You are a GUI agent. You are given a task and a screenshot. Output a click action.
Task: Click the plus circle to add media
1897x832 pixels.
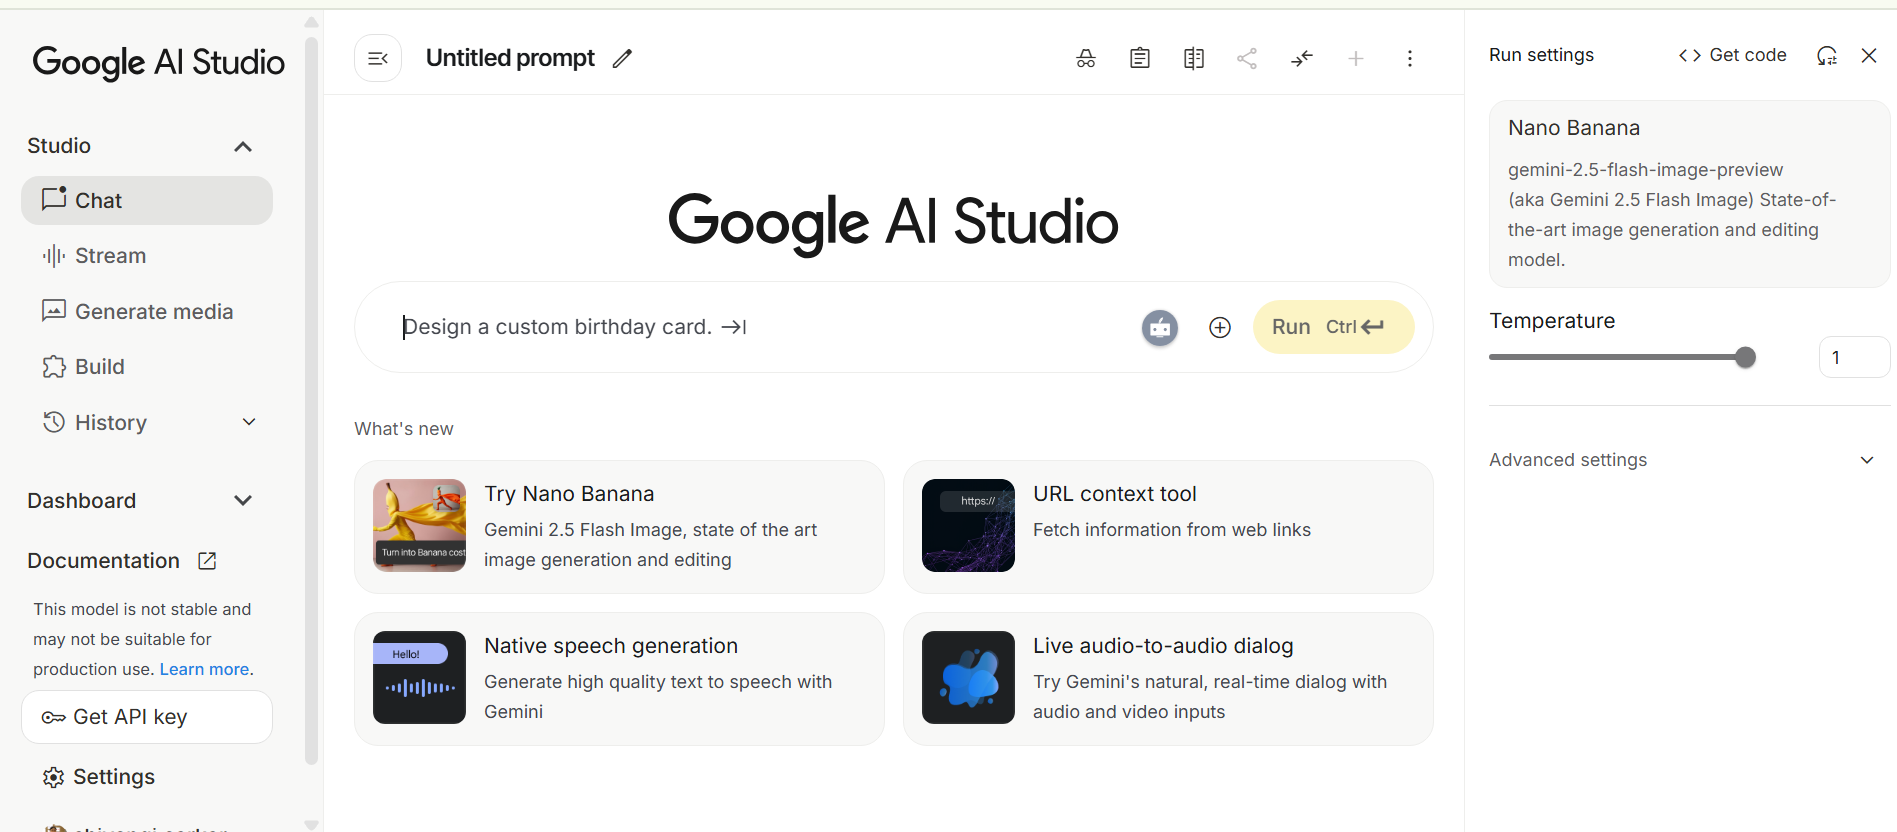coord(1219,327)
